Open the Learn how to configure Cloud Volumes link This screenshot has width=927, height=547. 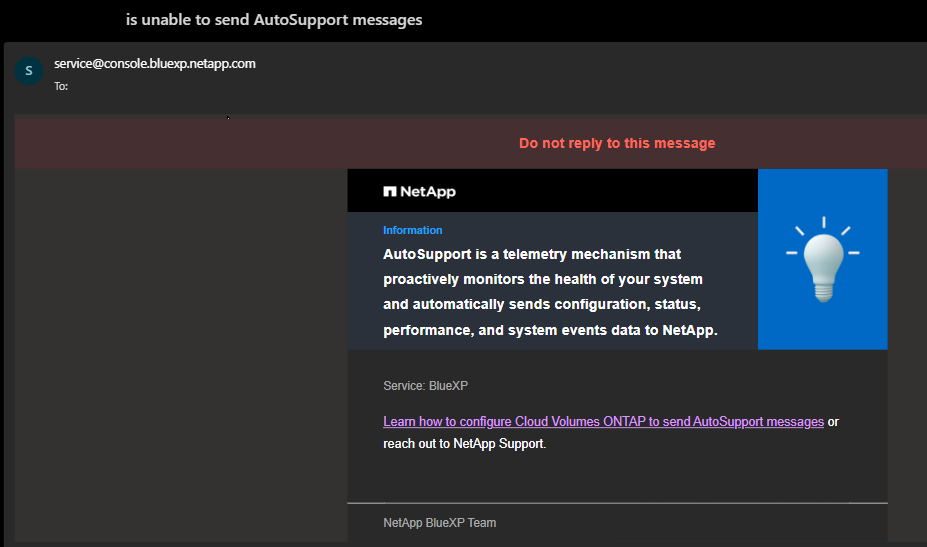(x=603, y=422)
